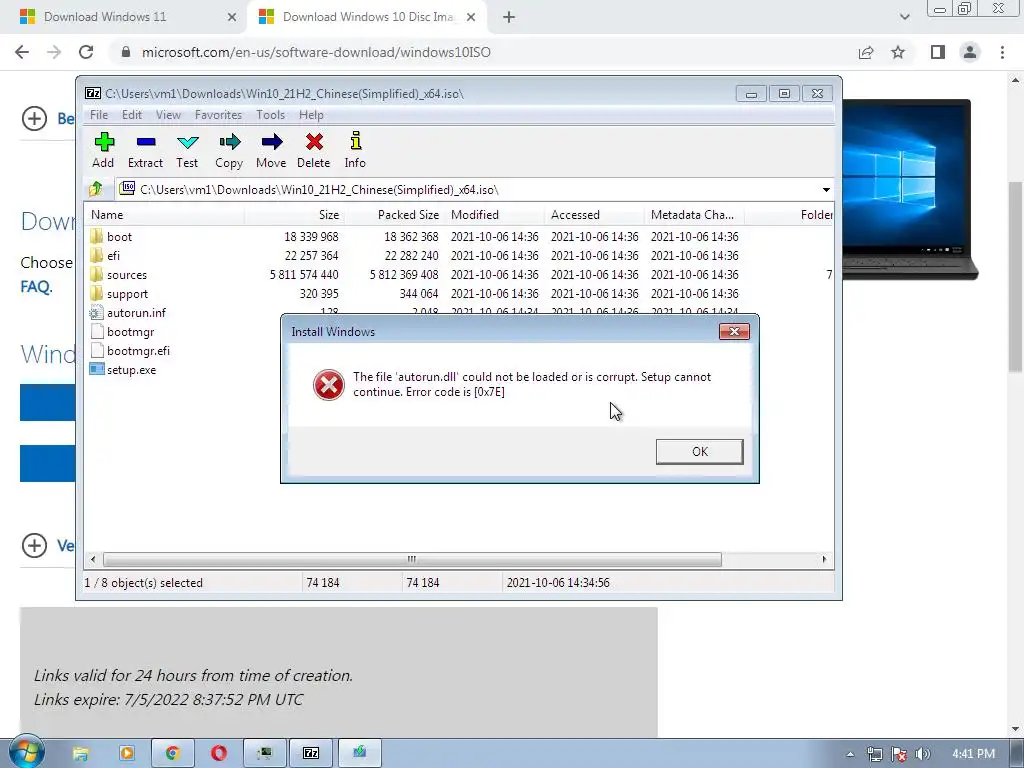
Task: Click OK in Install Windows error dialog
Action: (699, 452)
